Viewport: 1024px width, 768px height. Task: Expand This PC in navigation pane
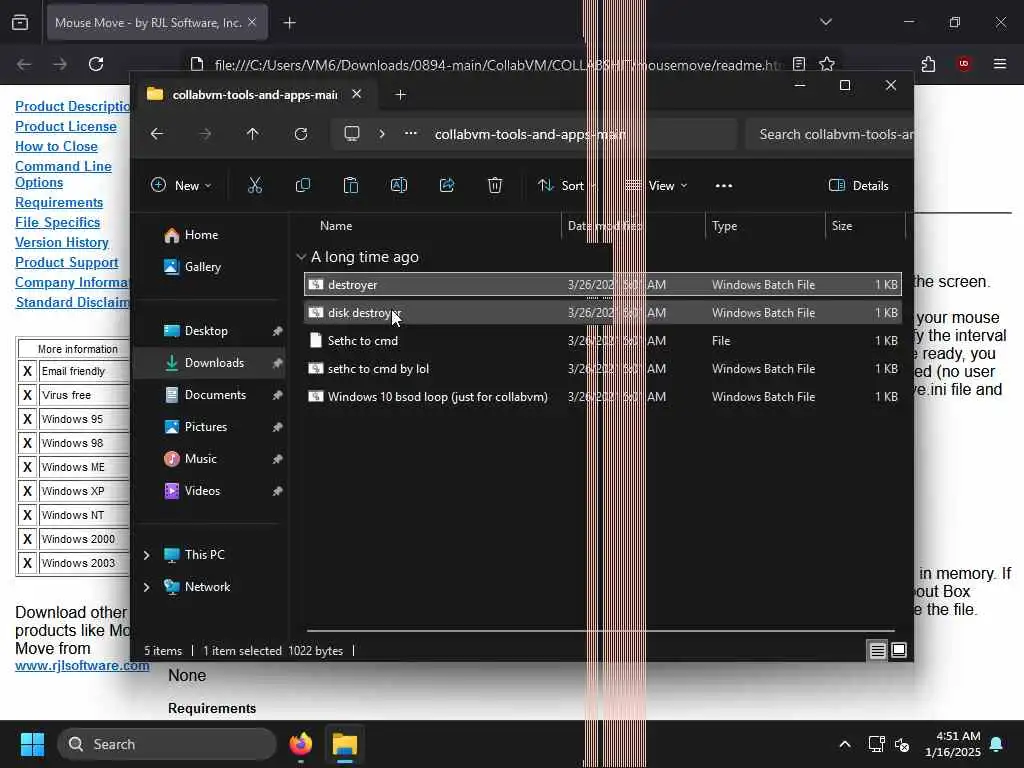146,555
